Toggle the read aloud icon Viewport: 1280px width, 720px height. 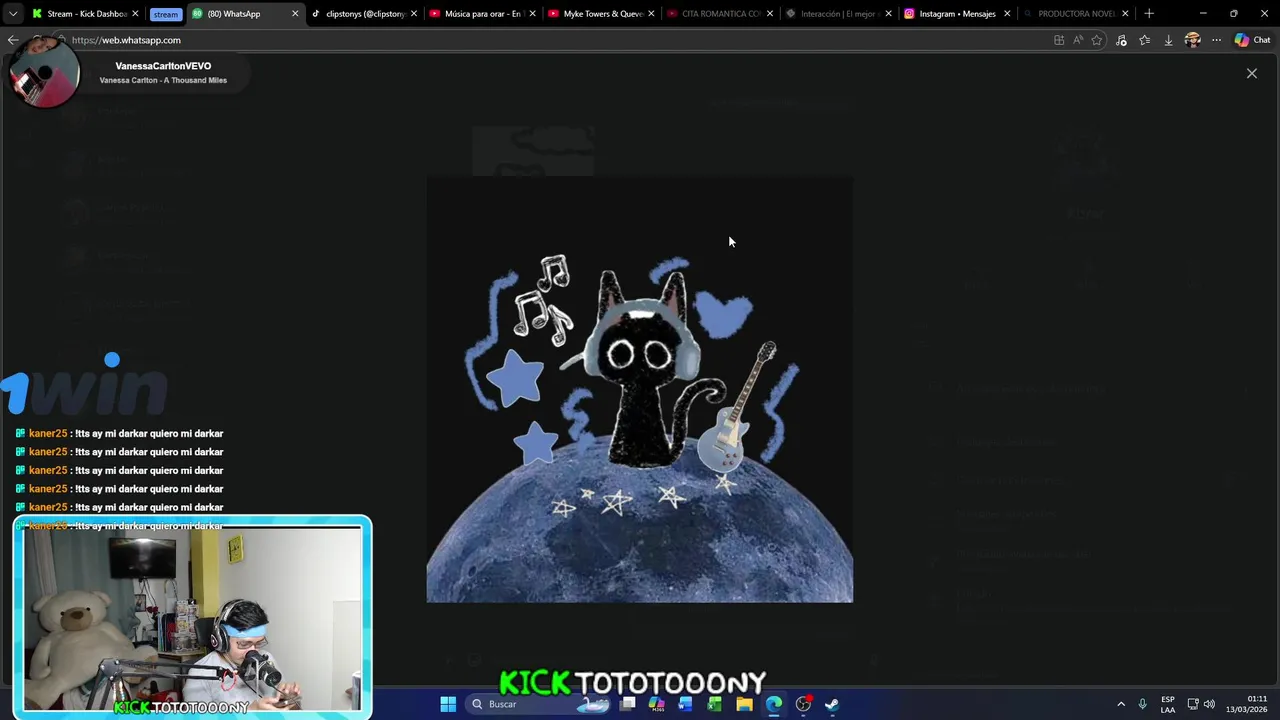pos(1078,40)
